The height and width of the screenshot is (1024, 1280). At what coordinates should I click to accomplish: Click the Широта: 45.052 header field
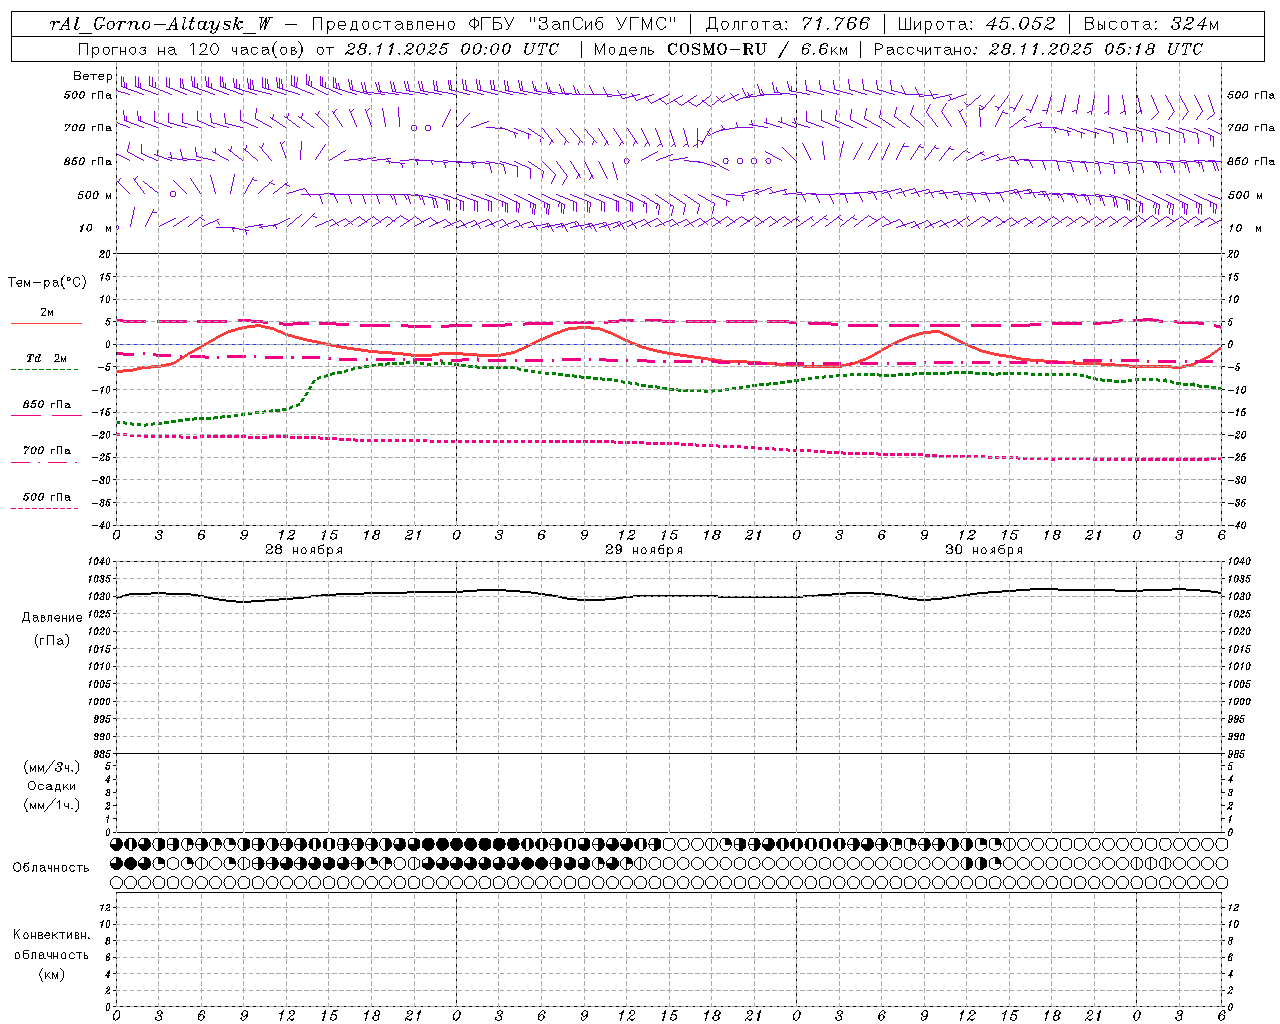tap(978, 24)
